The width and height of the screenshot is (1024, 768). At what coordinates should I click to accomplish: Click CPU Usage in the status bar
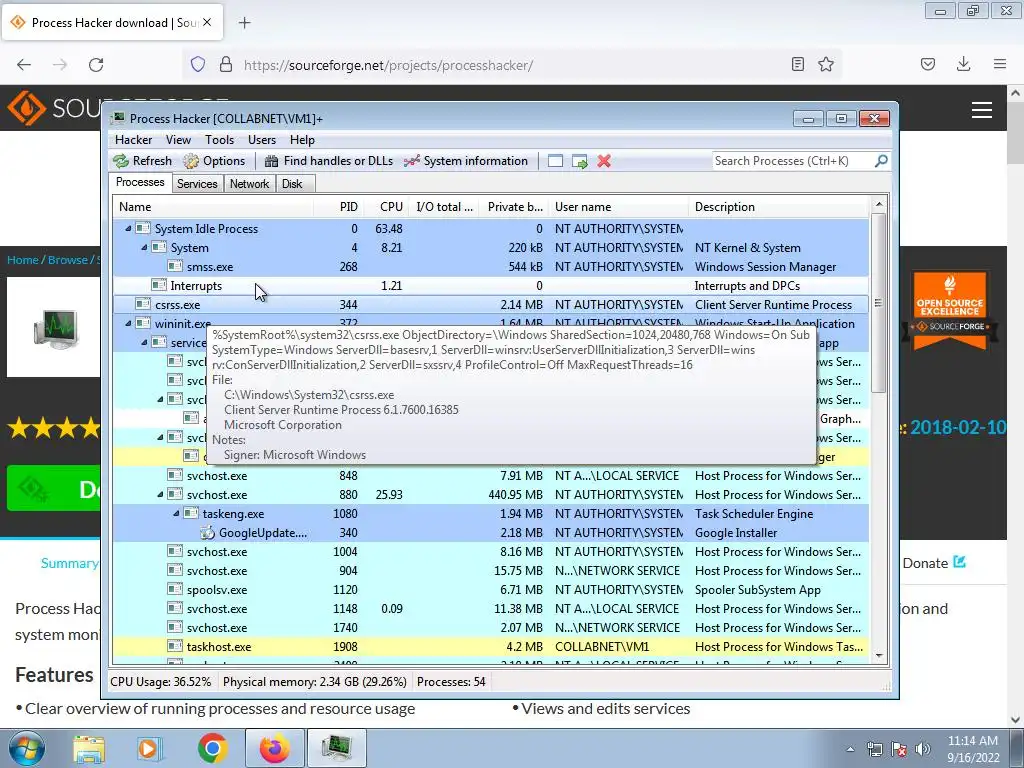point(161,682)
